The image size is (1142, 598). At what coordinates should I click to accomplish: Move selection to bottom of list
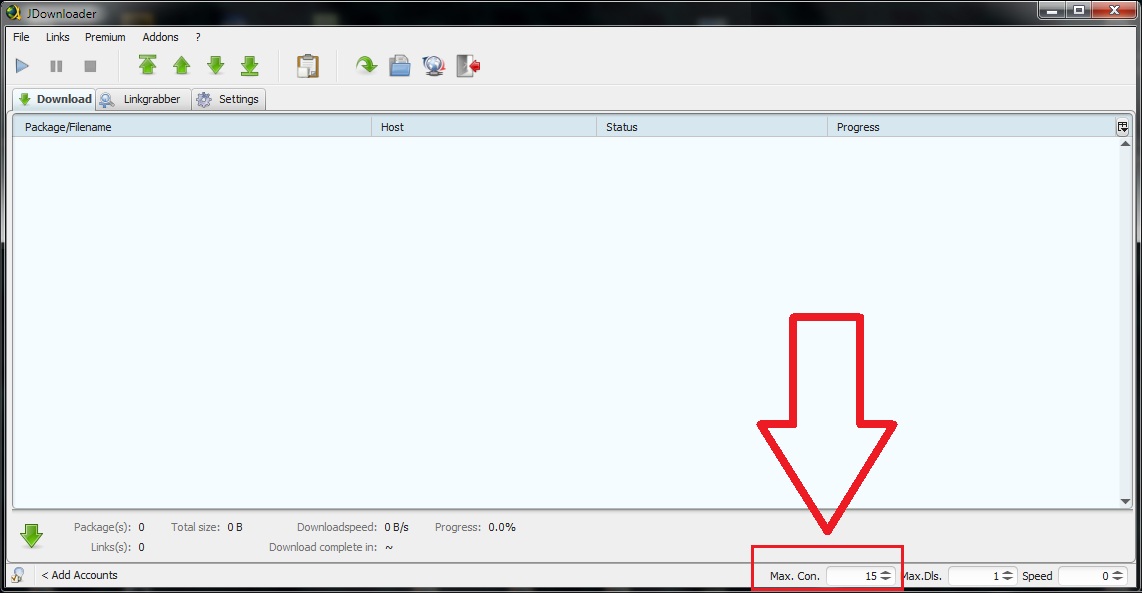click(x=250, y=66)
